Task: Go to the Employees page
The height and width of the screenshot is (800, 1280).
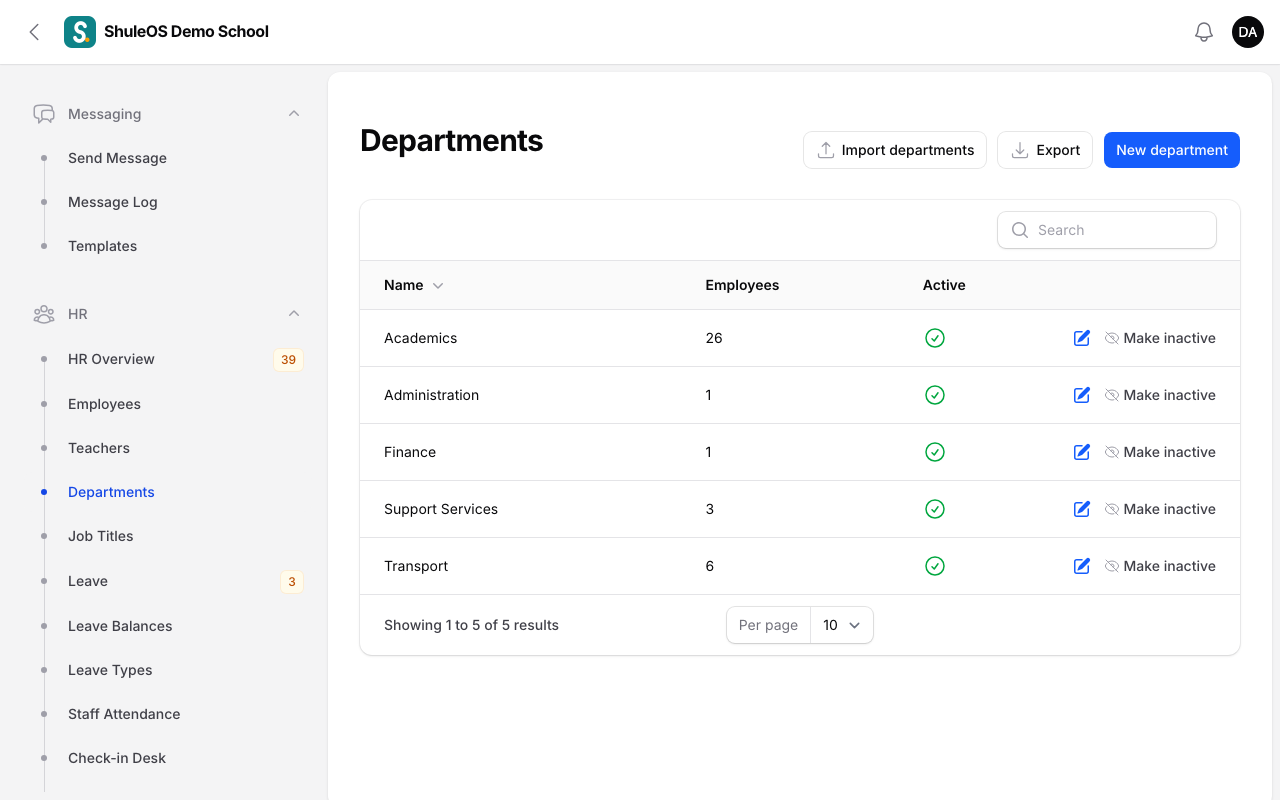Action: click(x=104, y=404)
